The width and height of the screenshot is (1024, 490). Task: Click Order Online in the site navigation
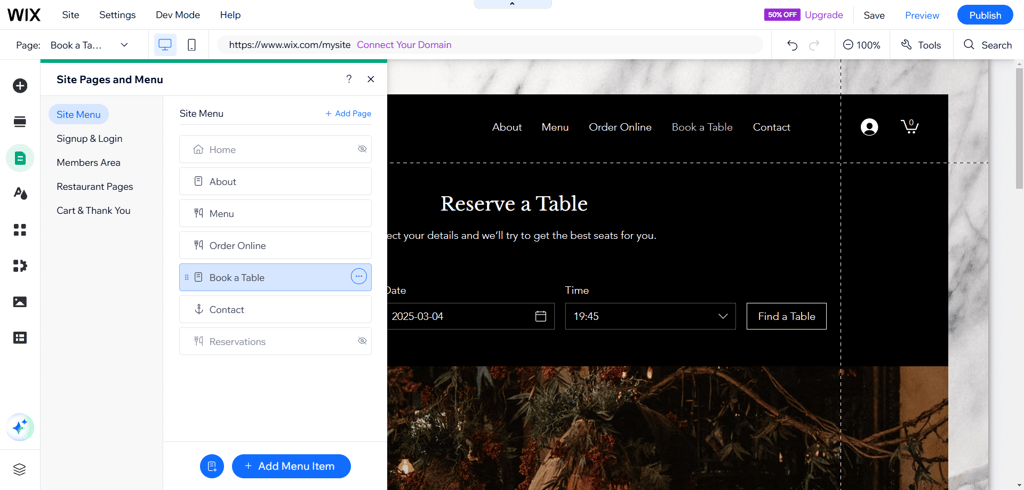(620, 127)
